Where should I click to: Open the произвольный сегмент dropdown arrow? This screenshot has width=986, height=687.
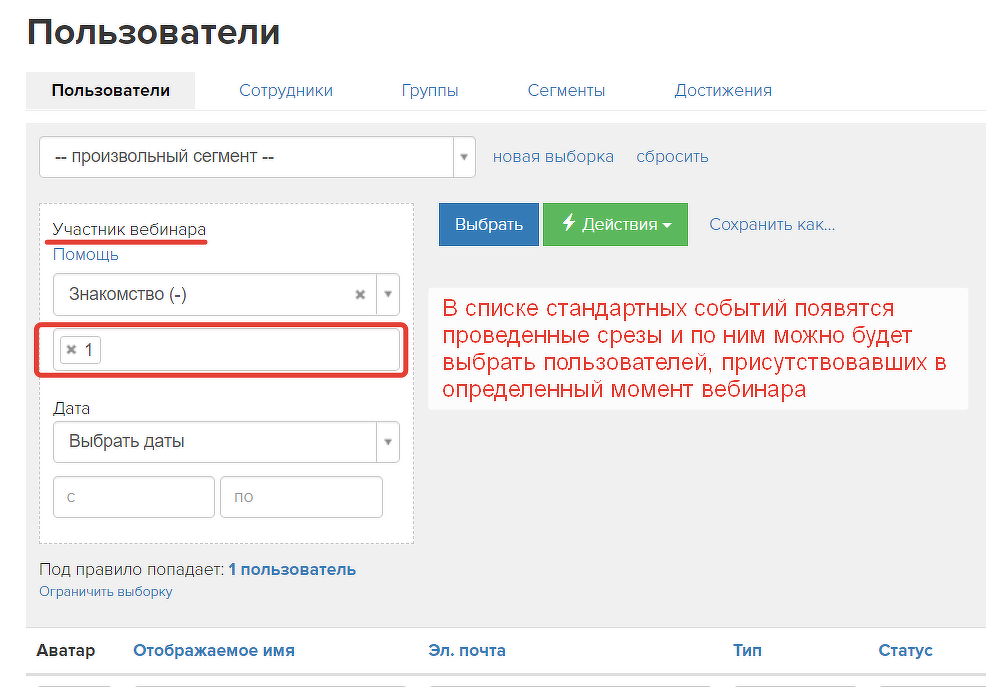[464, 157]
